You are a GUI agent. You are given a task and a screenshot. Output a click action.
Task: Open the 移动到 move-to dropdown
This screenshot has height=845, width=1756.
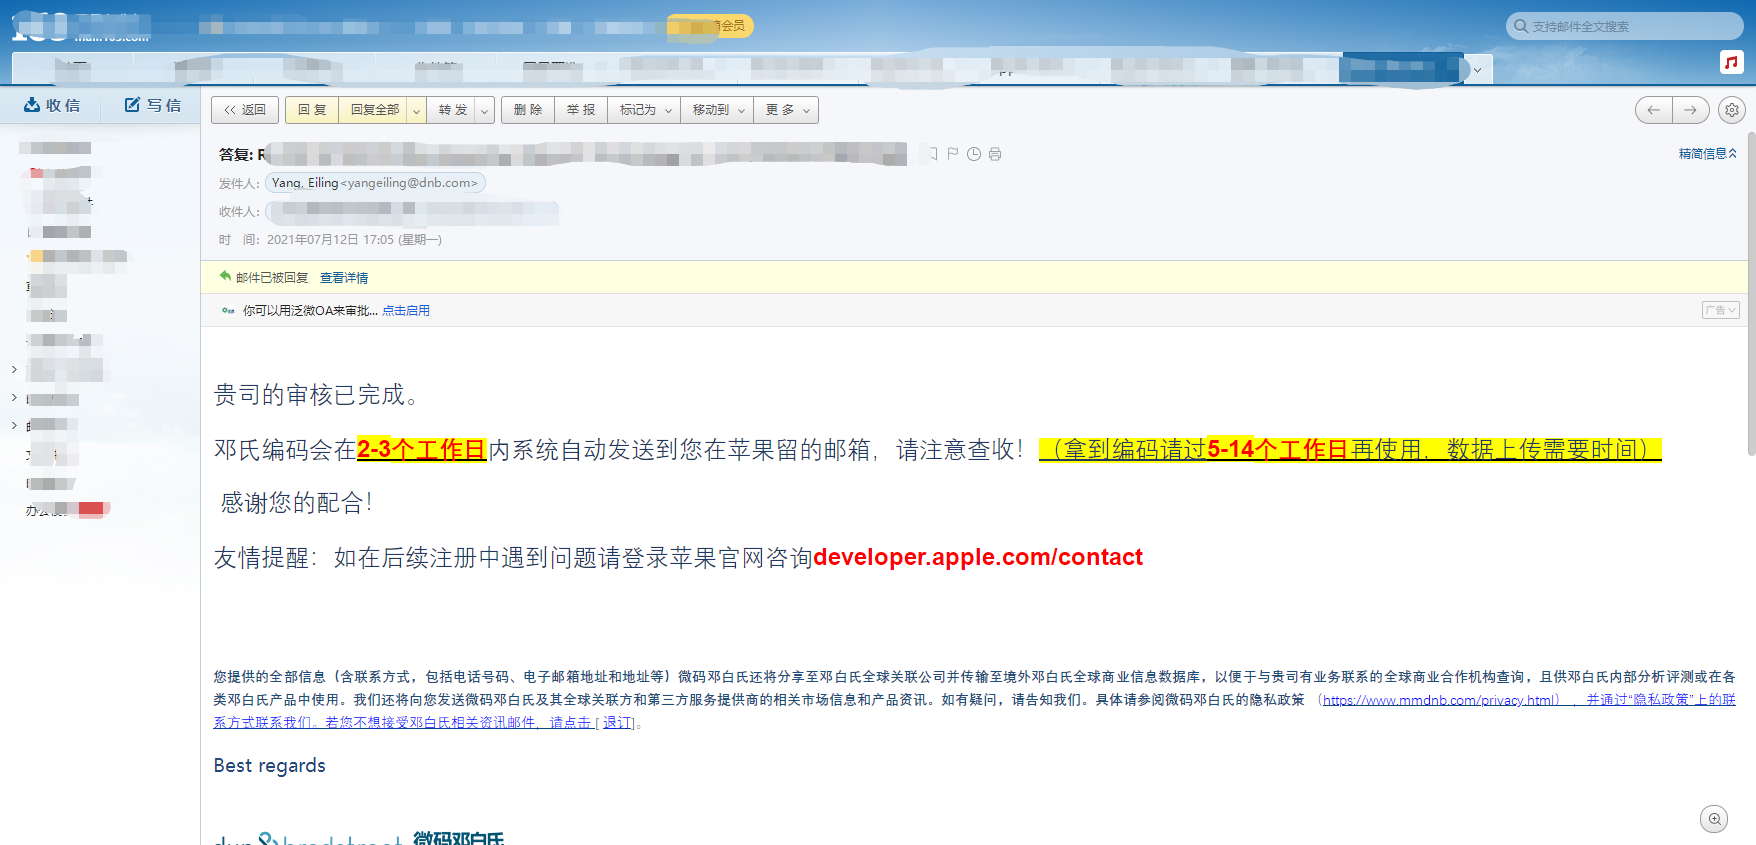717,110
